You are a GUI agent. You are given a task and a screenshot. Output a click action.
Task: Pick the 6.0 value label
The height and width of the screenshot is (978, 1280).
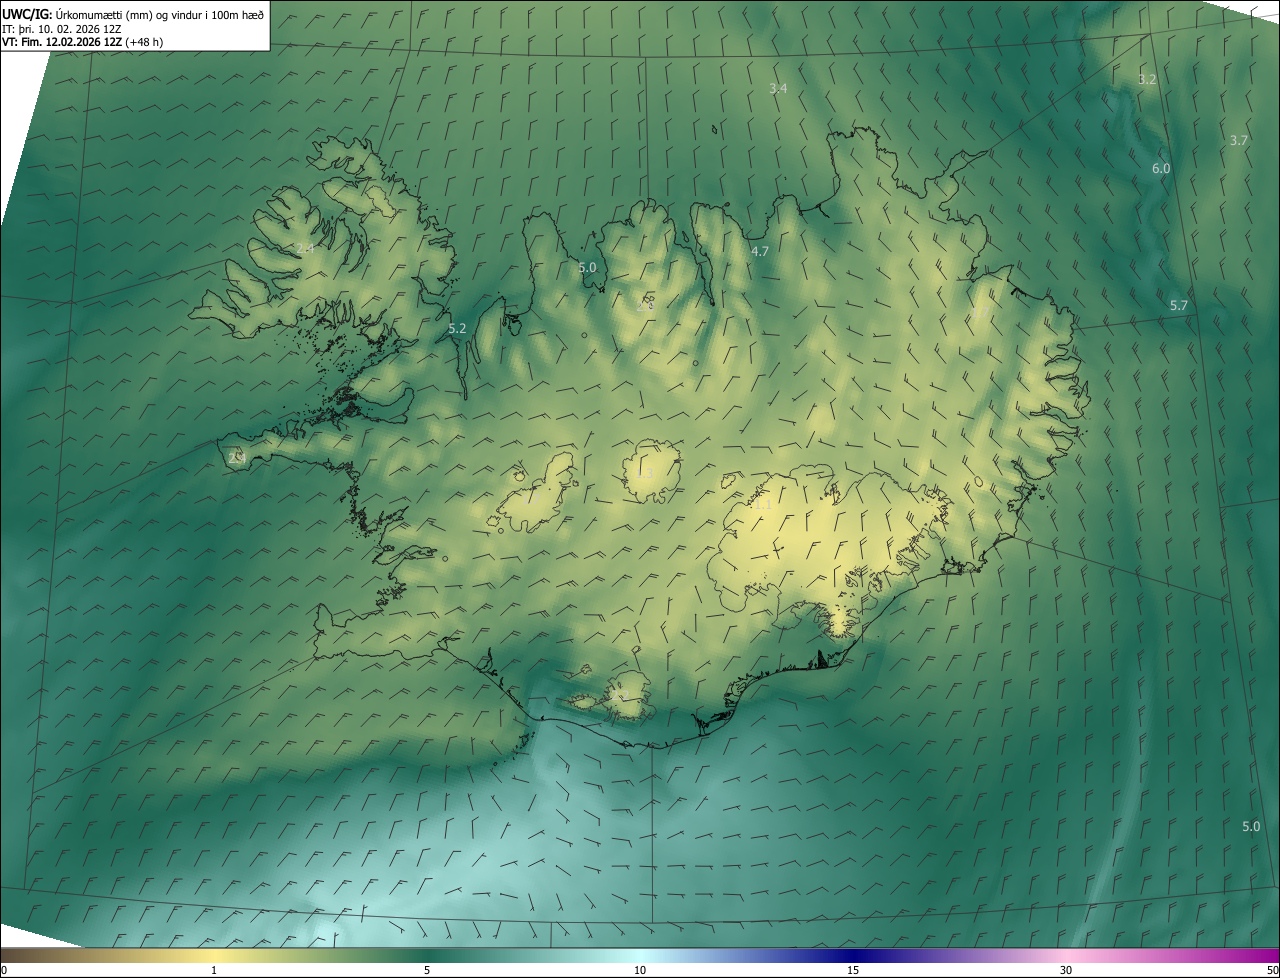(1161, 169)
